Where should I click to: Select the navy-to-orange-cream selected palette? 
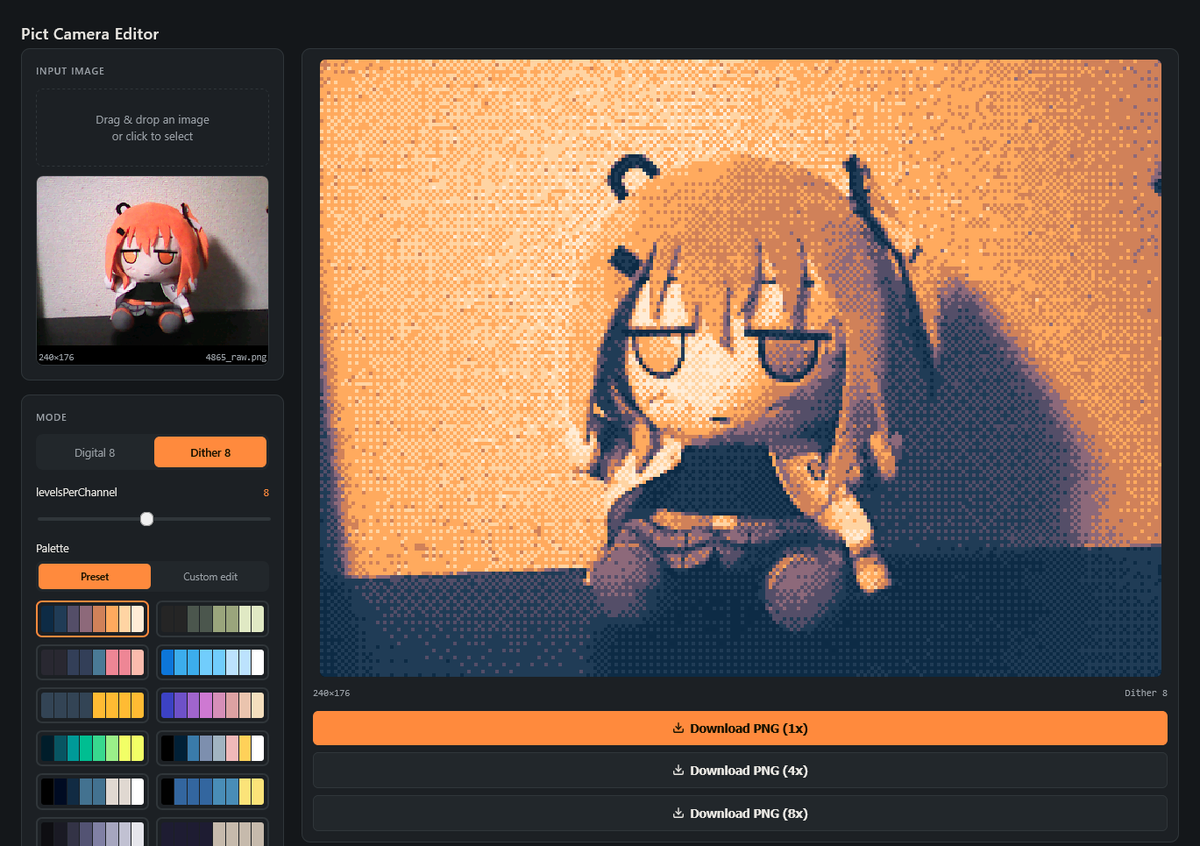[x=92, y=619]
